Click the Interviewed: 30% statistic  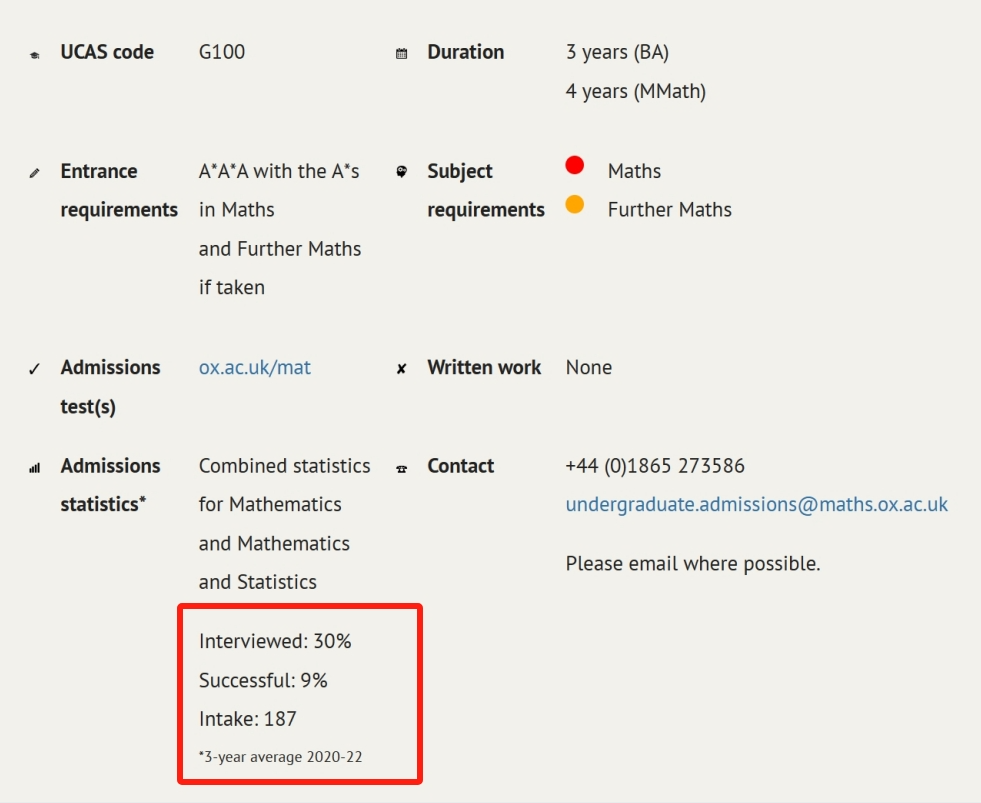coord(275,641)
